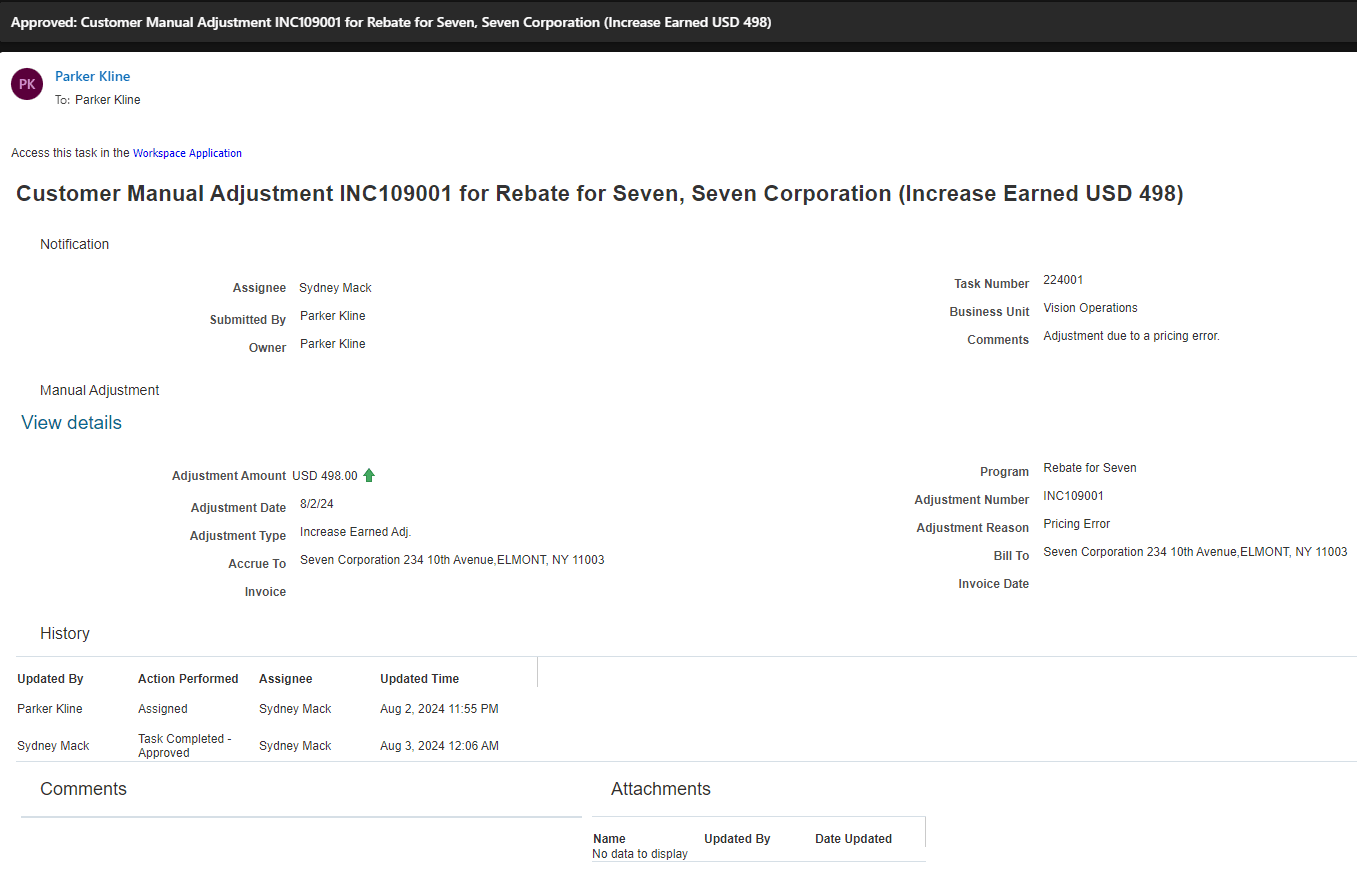Viewport: 1357px width, 869px height.
Task: Click the Attachments section heading
Action: coord(661,789)
